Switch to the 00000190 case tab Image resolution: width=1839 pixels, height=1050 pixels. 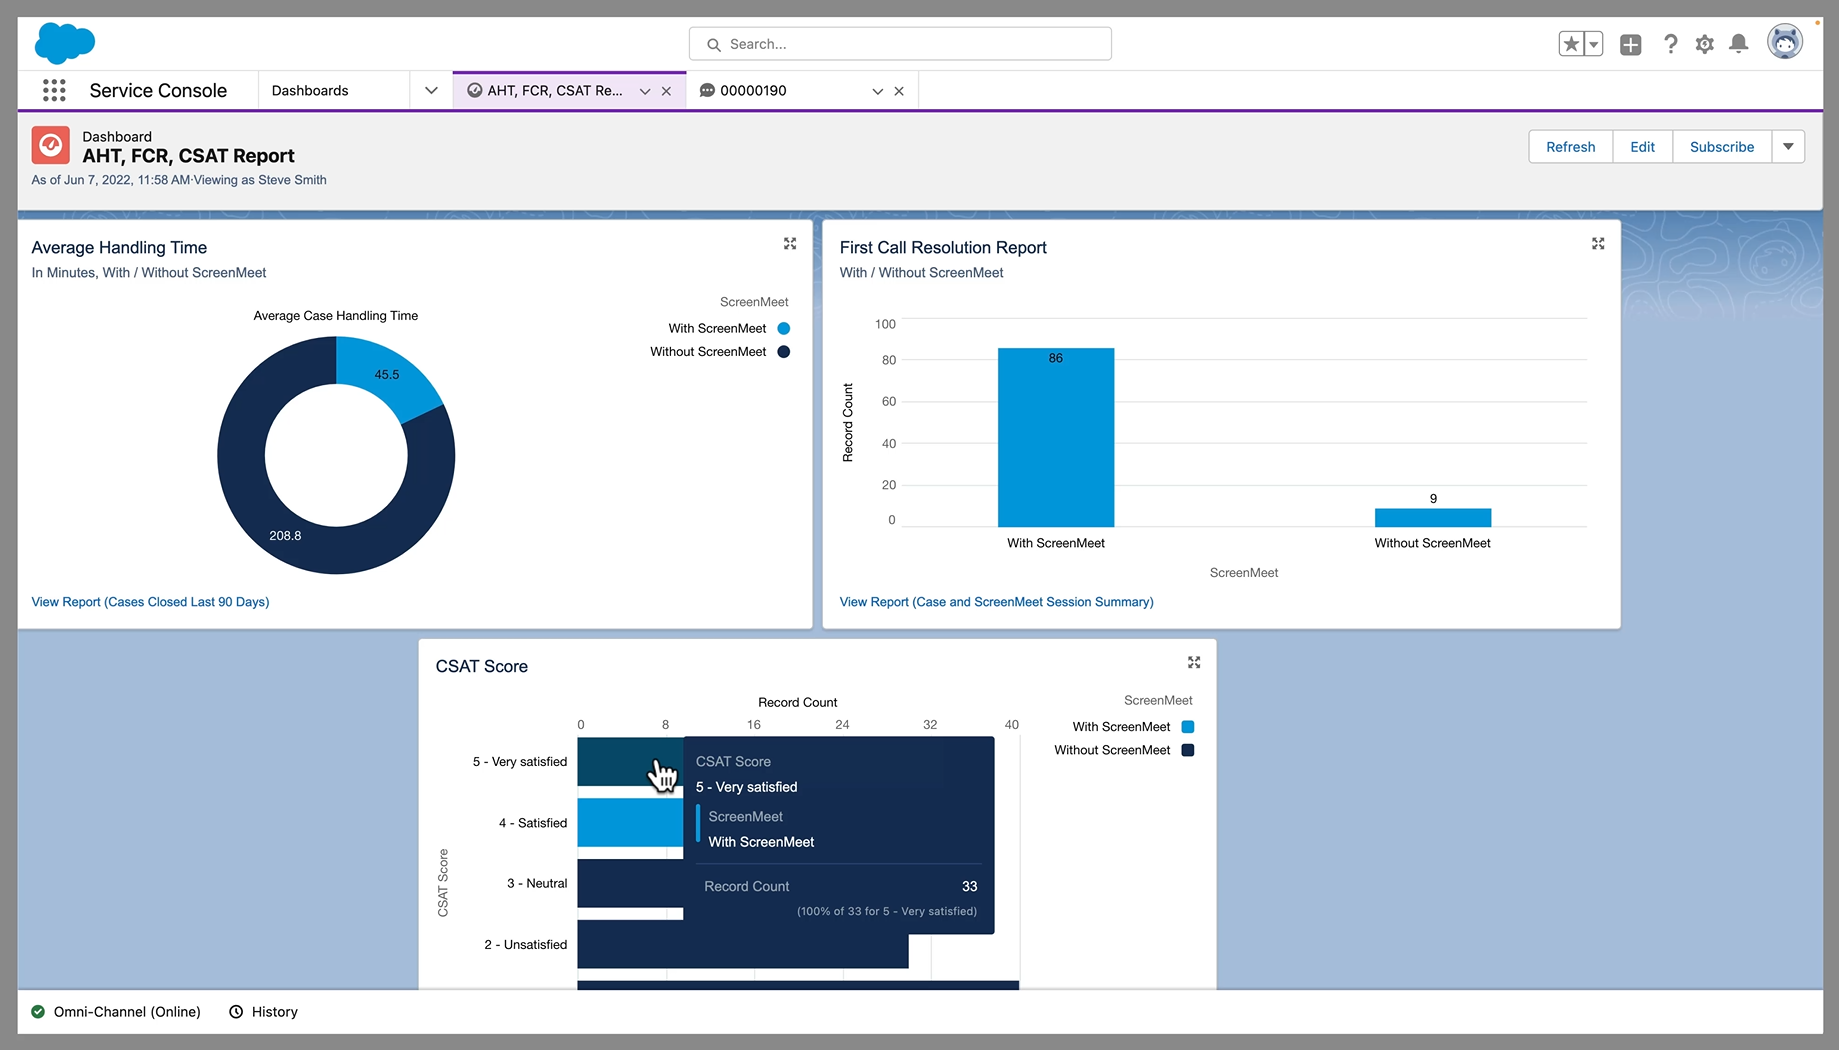click(753, 90)
